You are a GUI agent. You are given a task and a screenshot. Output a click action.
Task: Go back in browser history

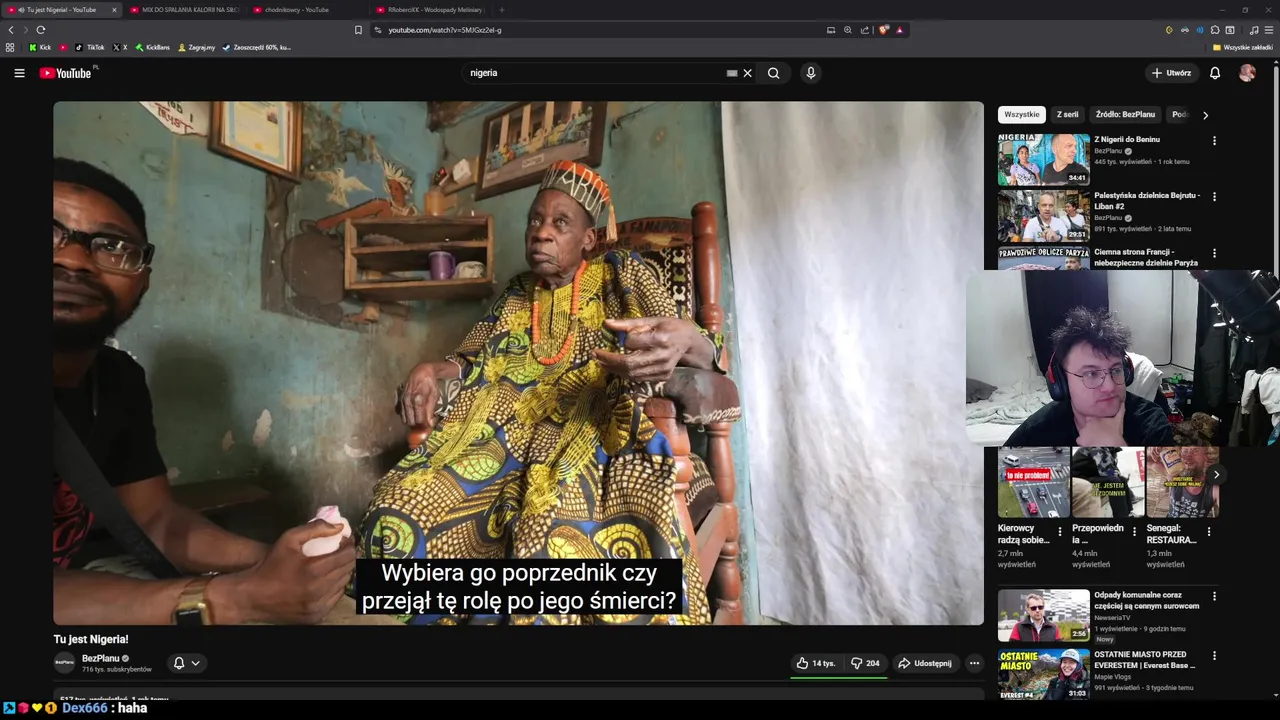[11, 30]
